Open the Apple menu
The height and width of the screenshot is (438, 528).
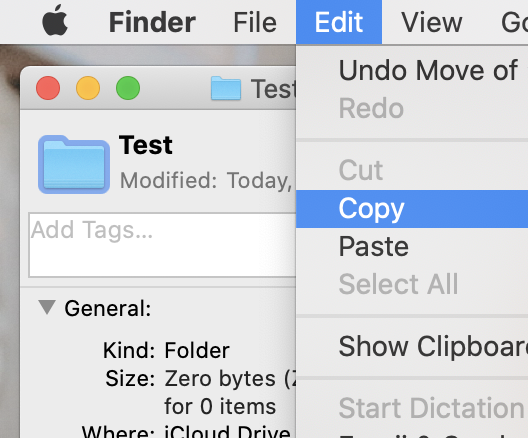(55, 21)
